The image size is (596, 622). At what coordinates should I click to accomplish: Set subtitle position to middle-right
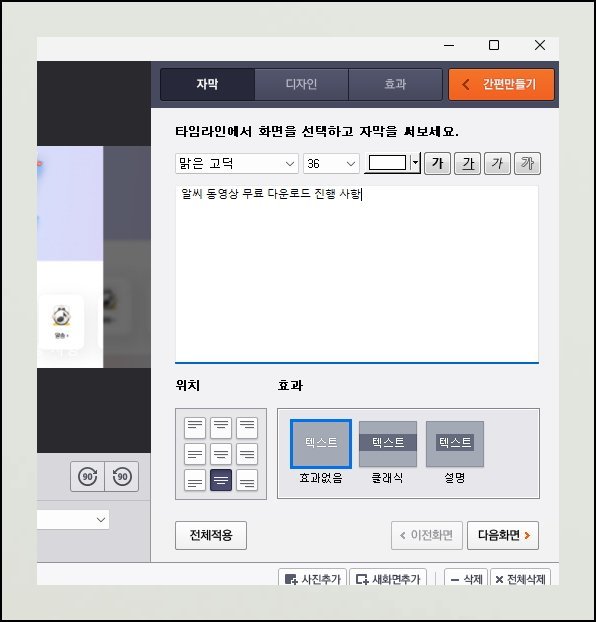point(247,454)
